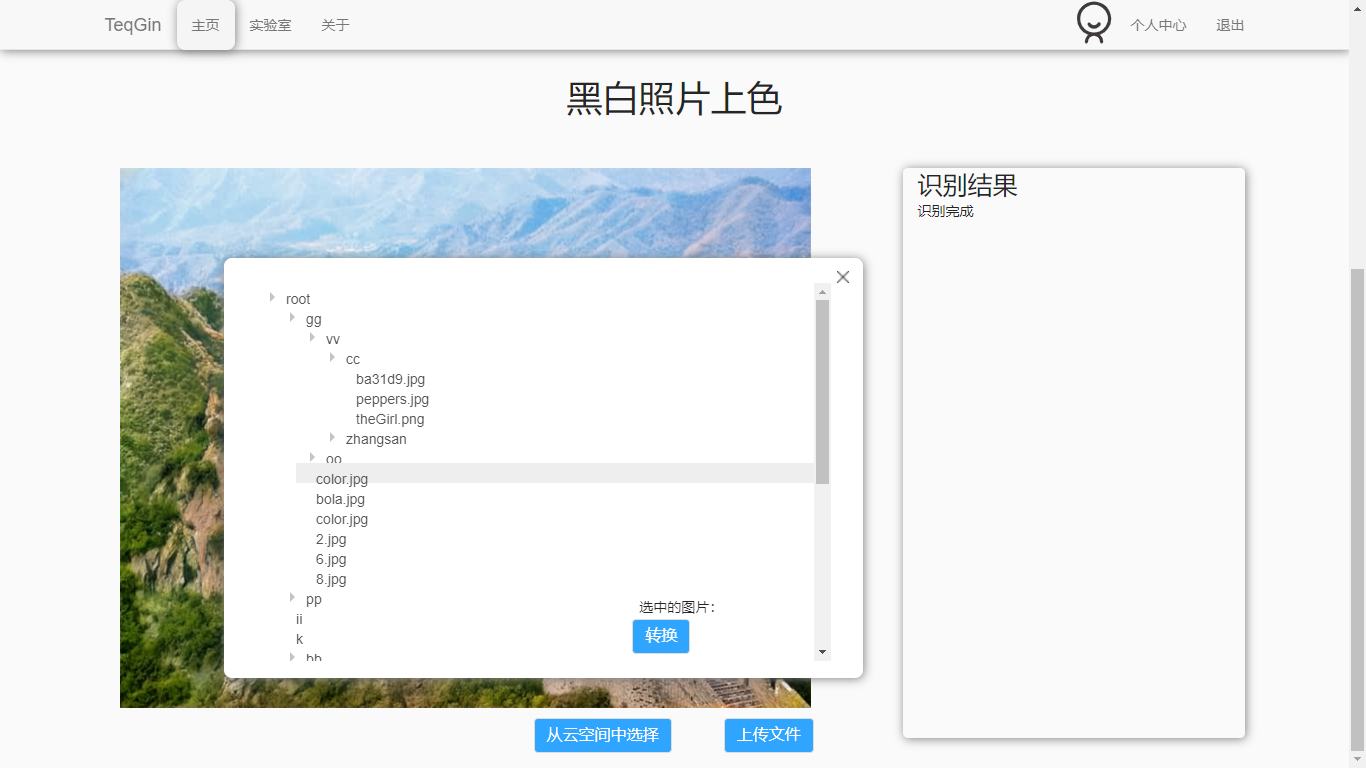Click the vv folder label
The height and width of the screenshot is (768, 1366).
tap(333, 339)
